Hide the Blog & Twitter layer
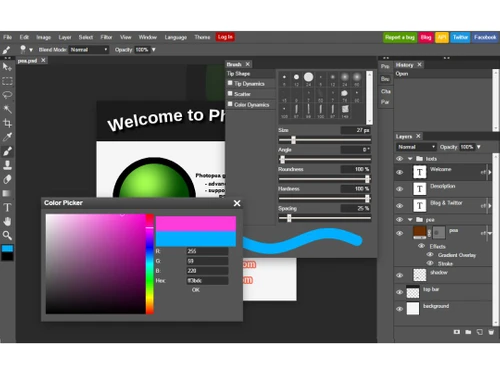This screenshot has height=375, width=500. pos(399,206)
